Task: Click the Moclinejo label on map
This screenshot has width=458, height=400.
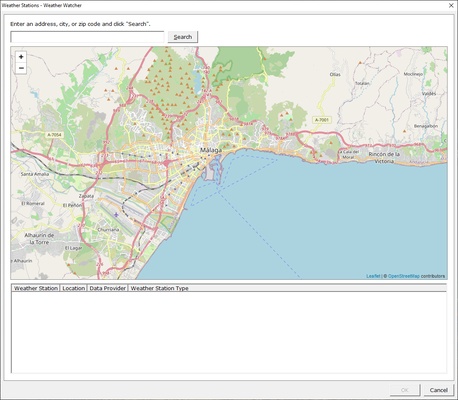Action: click(413, 74)
